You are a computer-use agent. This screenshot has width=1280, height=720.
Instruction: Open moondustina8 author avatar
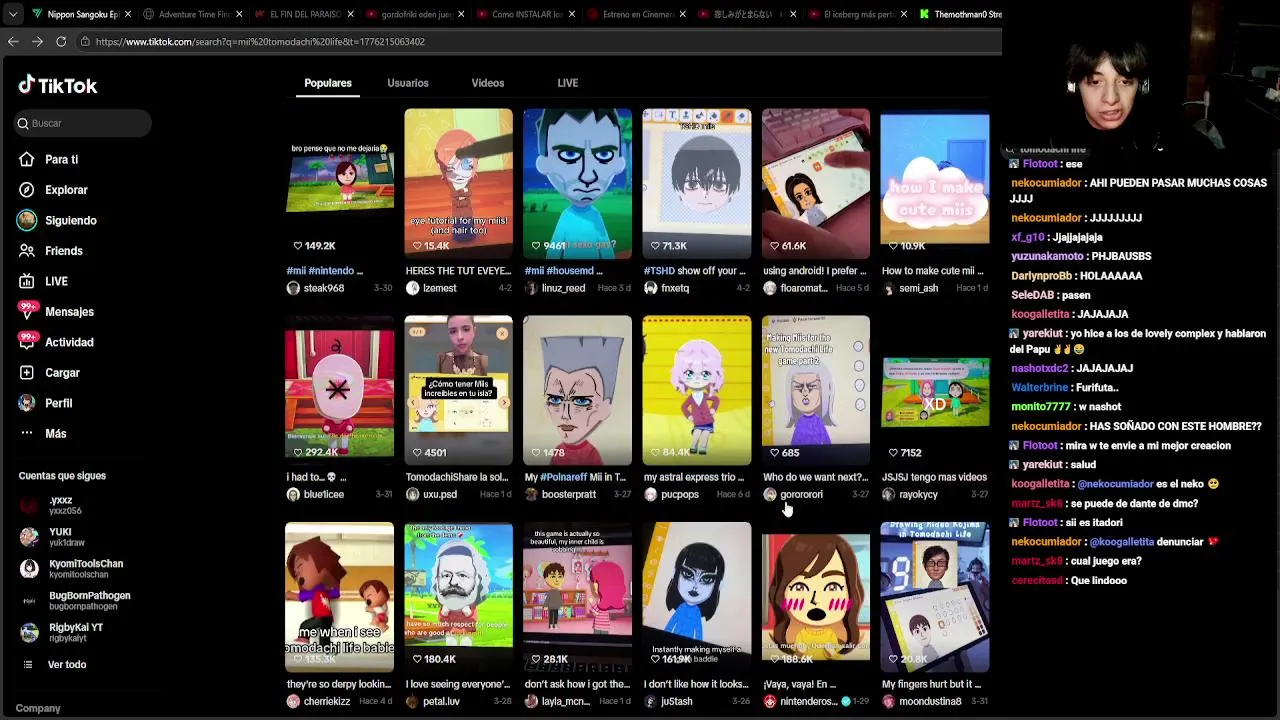[888, 701]
